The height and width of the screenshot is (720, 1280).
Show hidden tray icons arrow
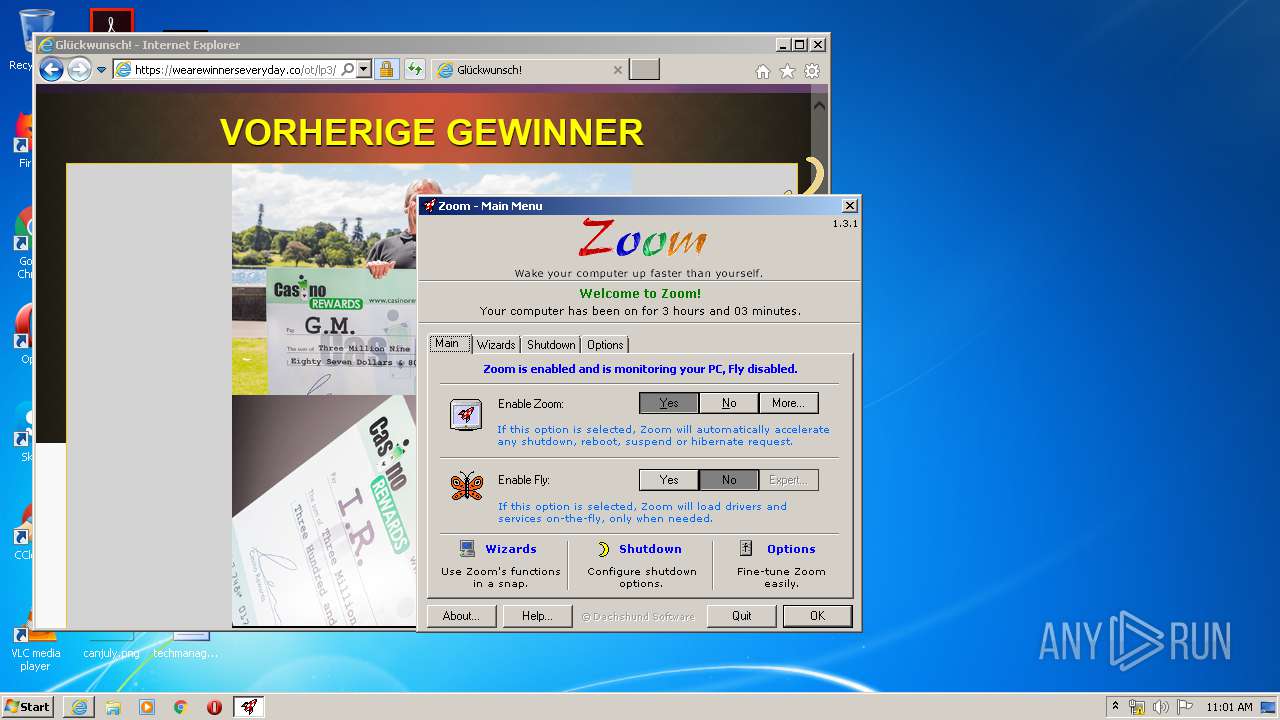coord(1115,707)
